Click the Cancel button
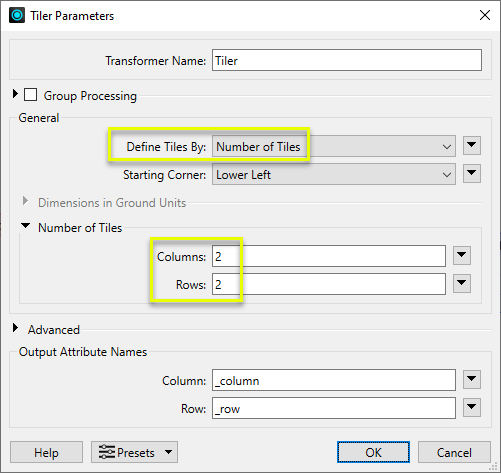This screenshot has width=501, height=473. tap(454, 452)
